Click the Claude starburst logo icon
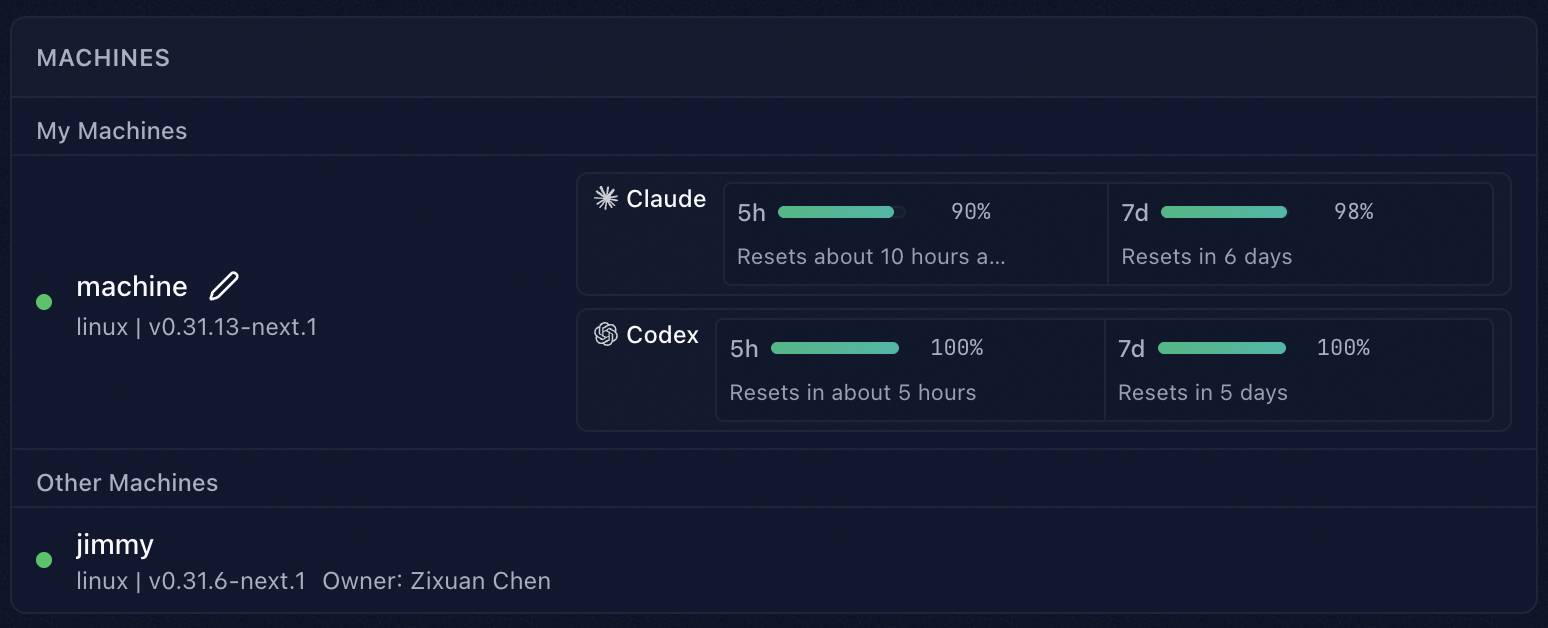Viewport: 1548px width, 628px height. [605, 198]
